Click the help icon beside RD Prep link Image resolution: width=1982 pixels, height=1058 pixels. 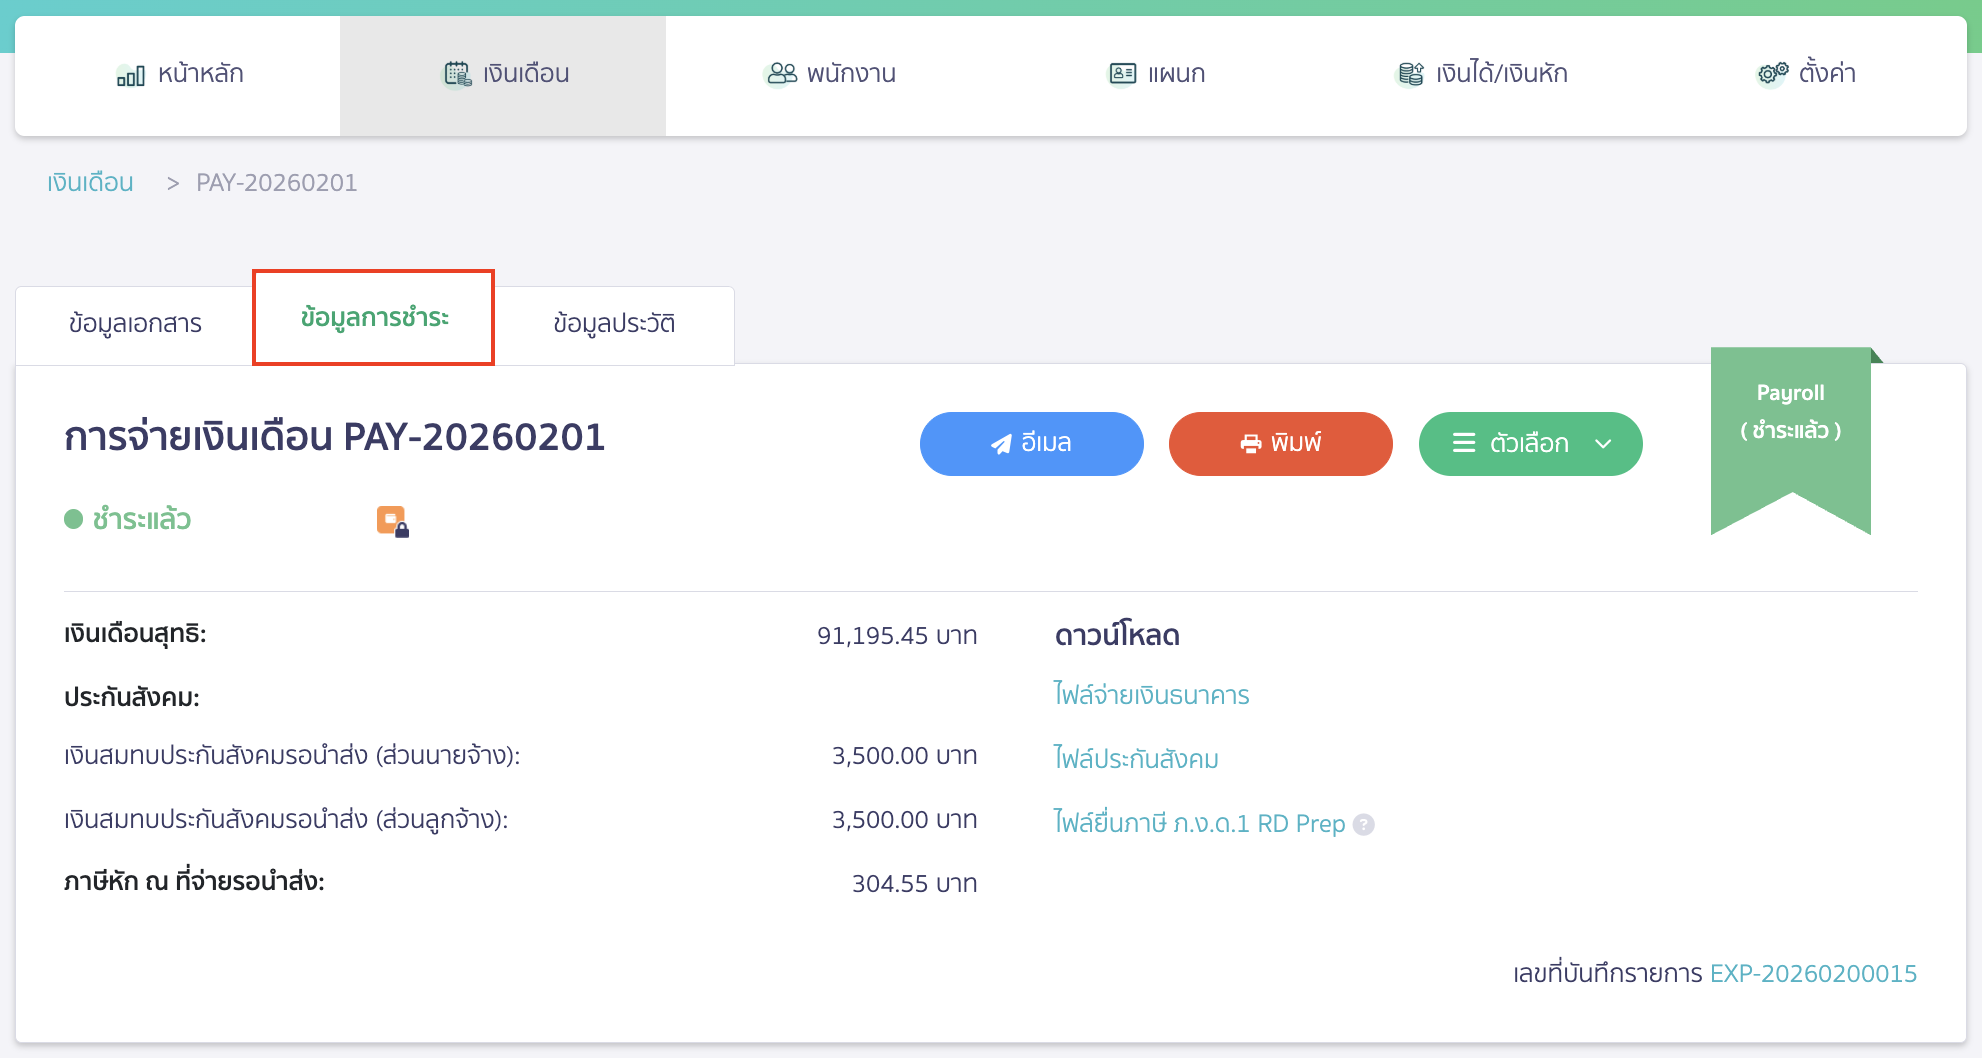1364,824
